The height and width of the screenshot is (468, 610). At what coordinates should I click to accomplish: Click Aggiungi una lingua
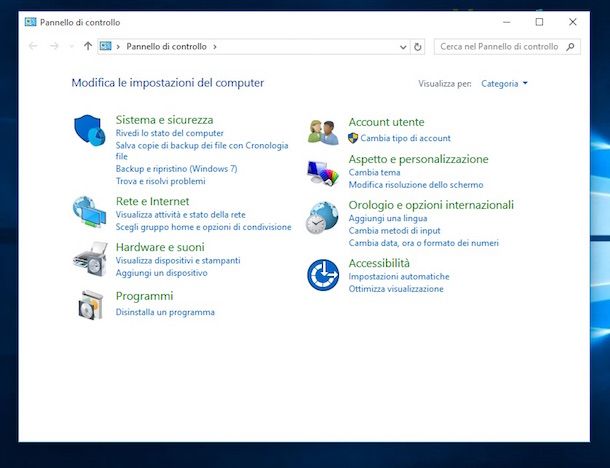(388, 218)
